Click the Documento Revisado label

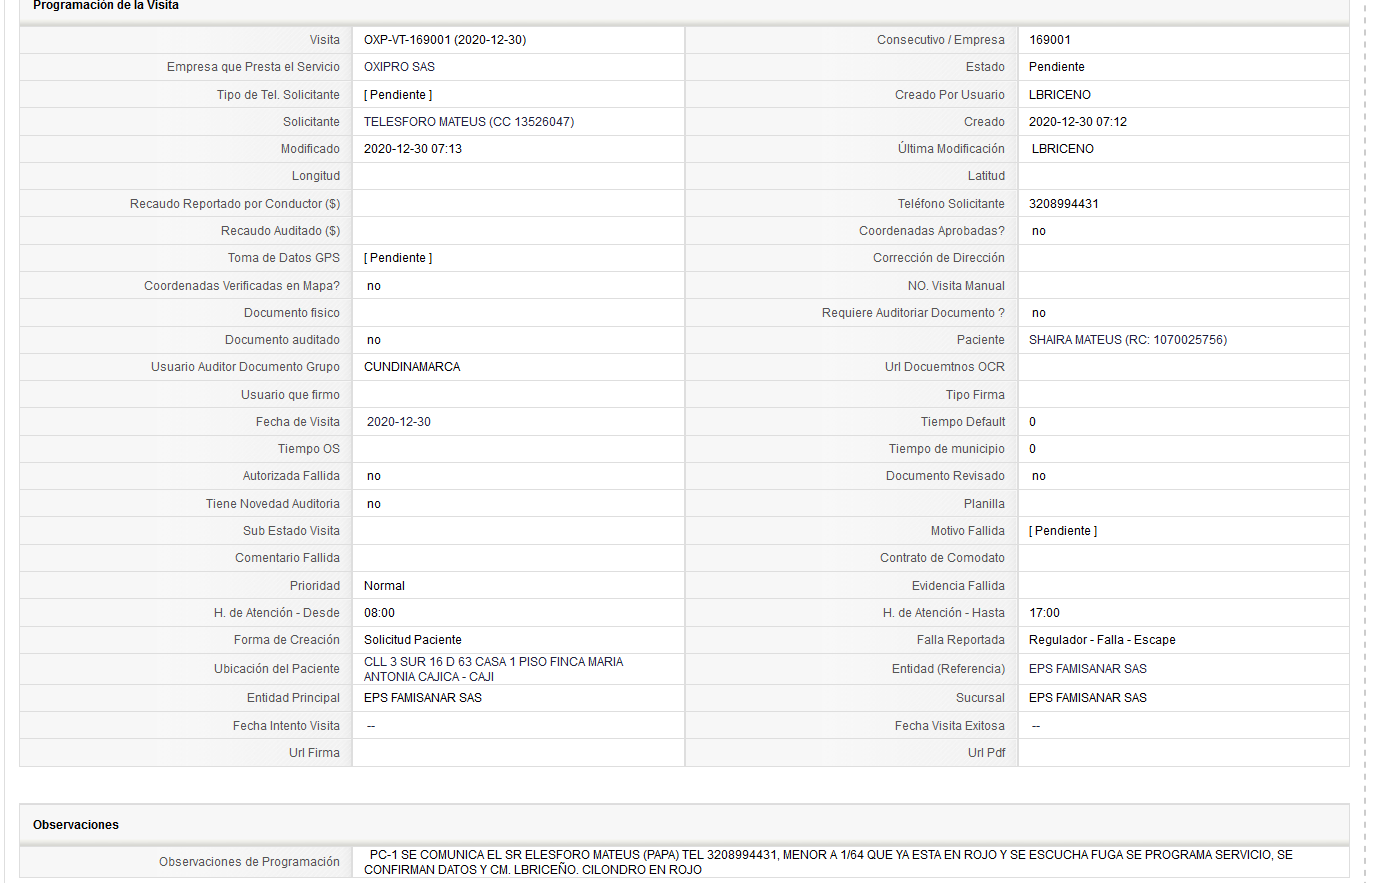[x=945, y=476]
